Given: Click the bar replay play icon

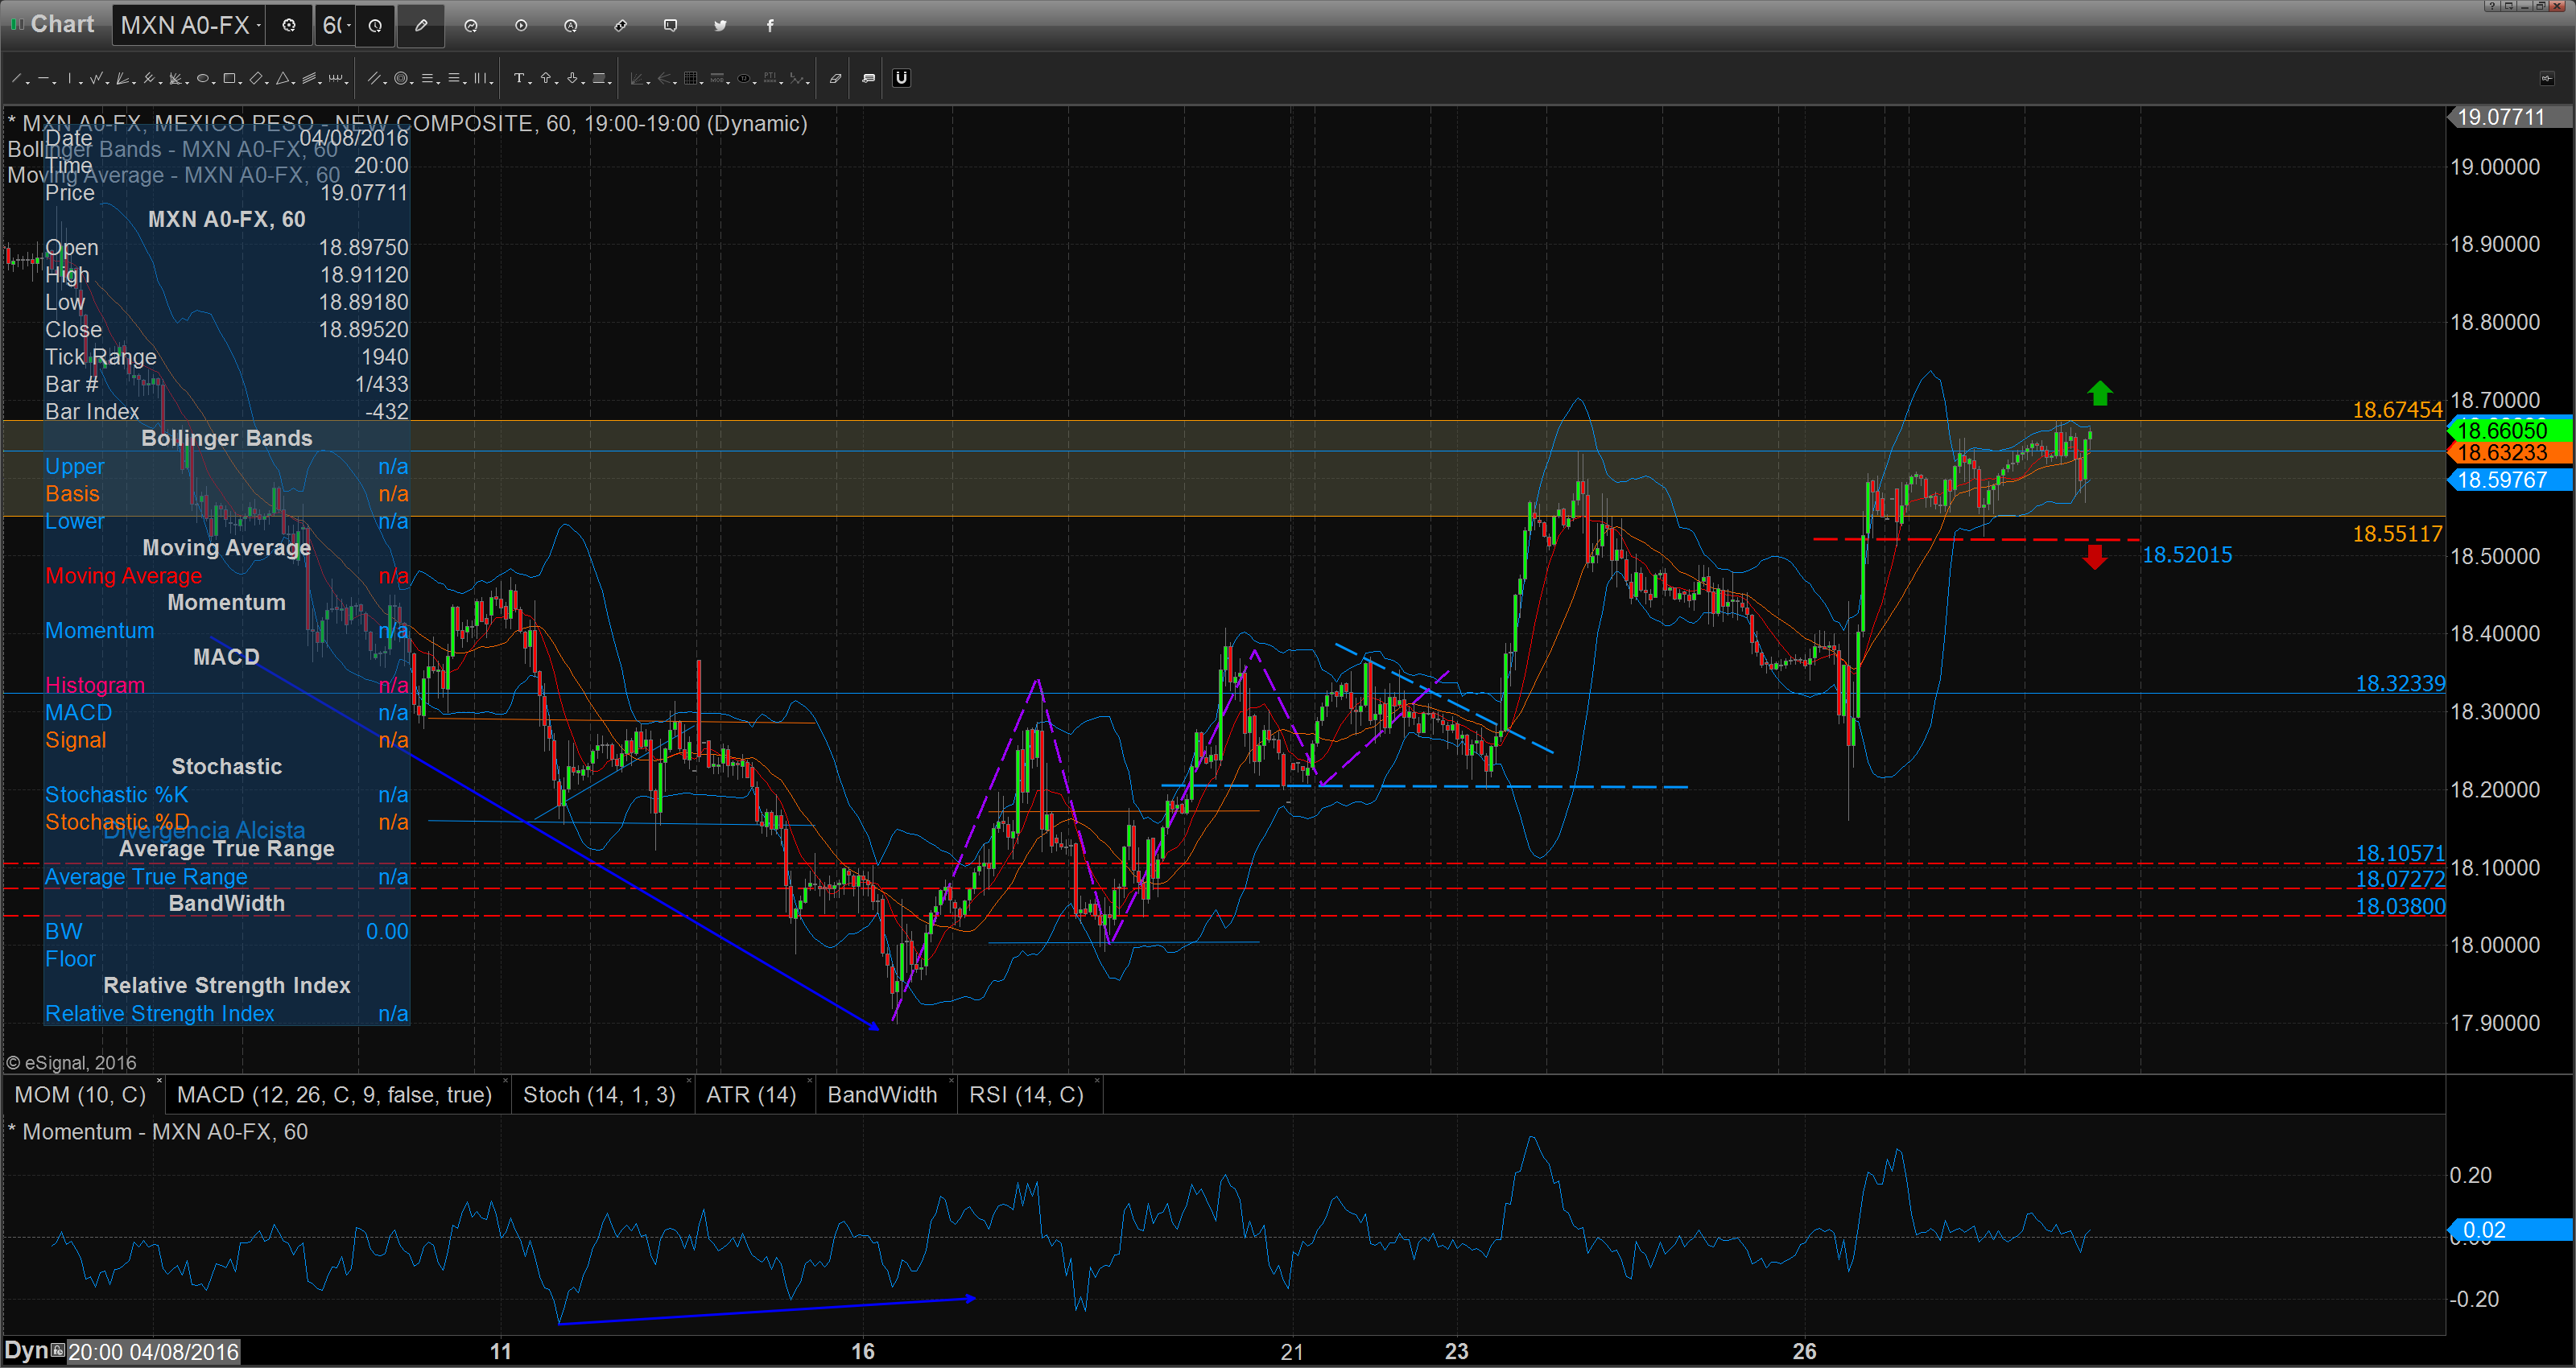Looking at the screenshot, I should click(x=521, y=26).
